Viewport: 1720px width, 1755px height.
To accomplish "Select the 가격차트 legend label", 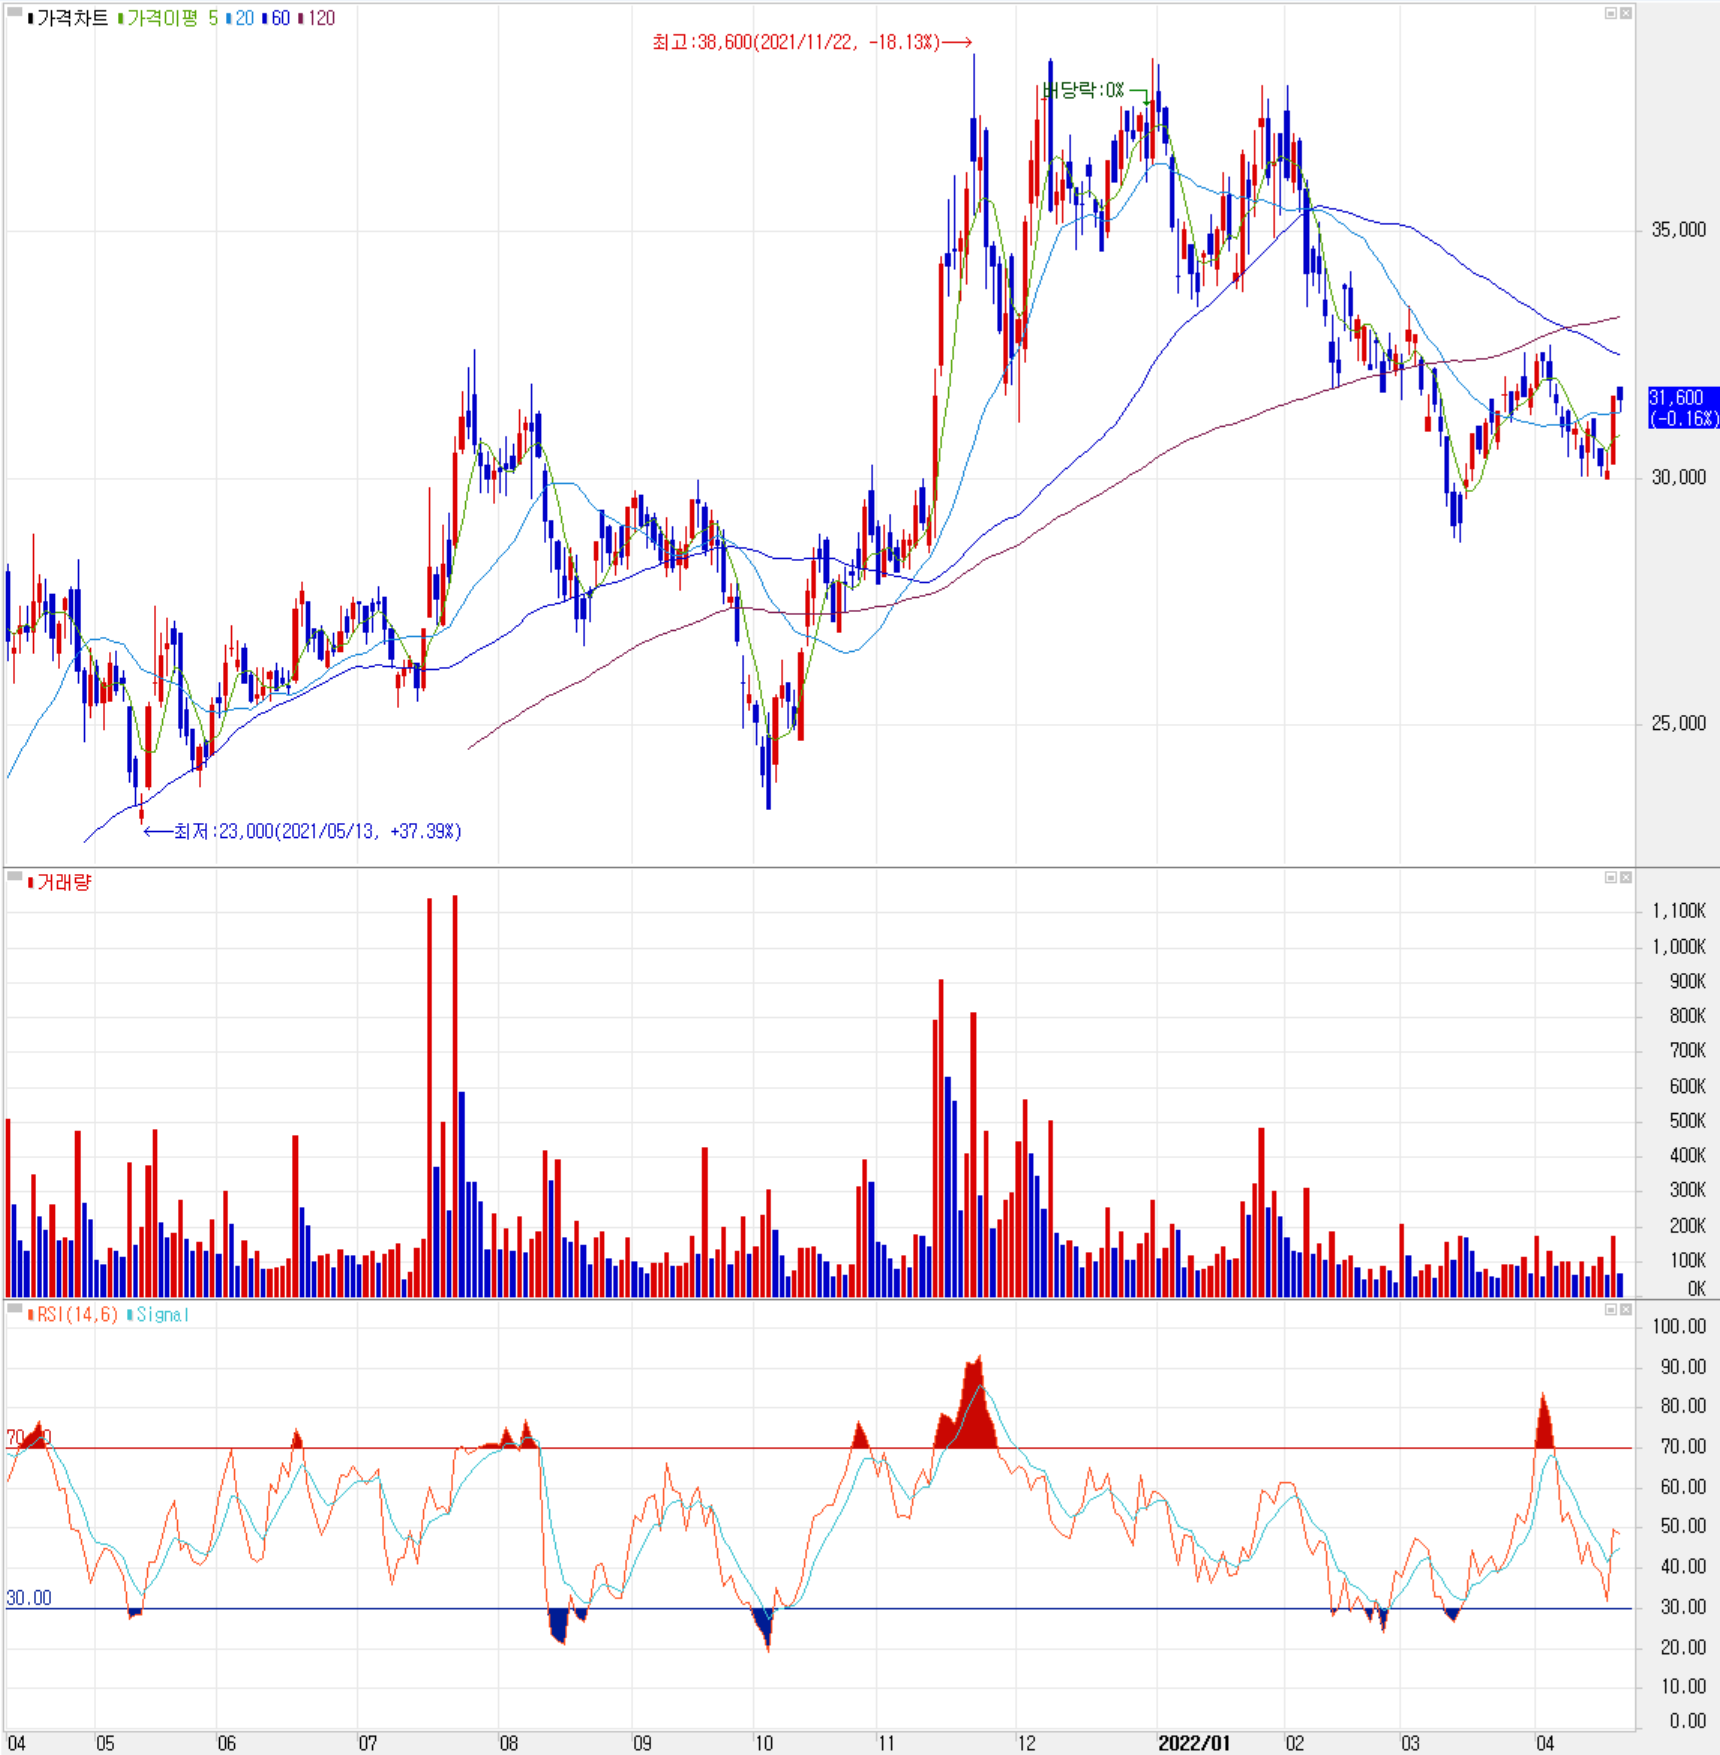I will tap(71, 18).
